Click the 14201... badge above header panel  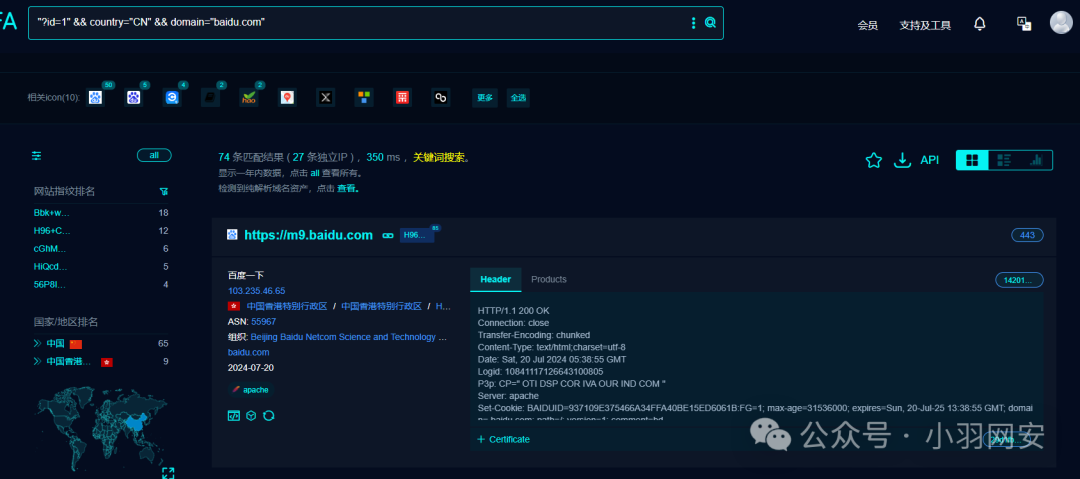[1019, 280]
